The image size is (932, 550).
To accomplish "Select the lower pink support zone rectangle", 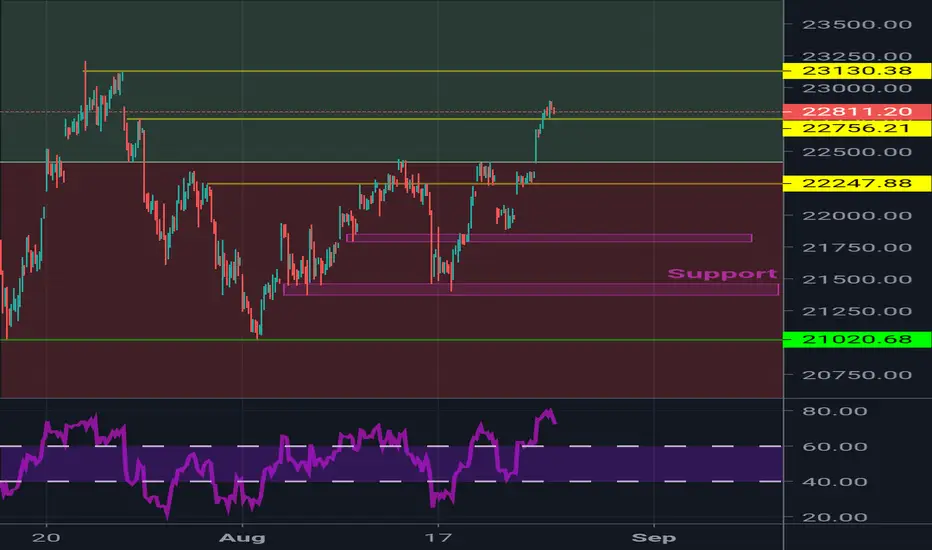I will point(531,290).
